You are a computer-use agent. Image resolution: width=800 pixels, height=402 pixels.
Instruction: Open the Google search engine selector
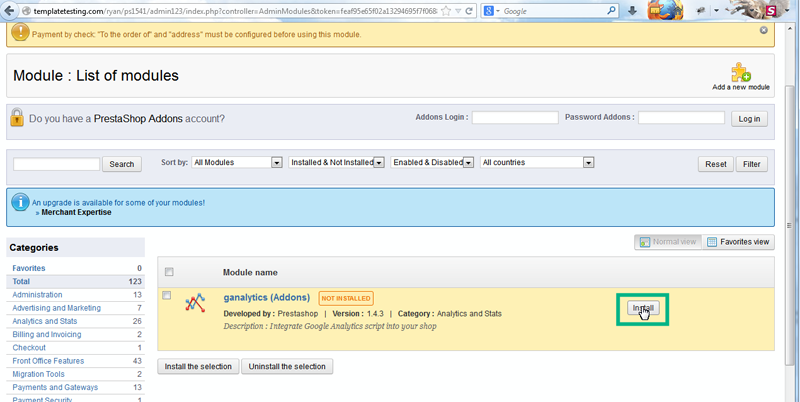(492, 11)
